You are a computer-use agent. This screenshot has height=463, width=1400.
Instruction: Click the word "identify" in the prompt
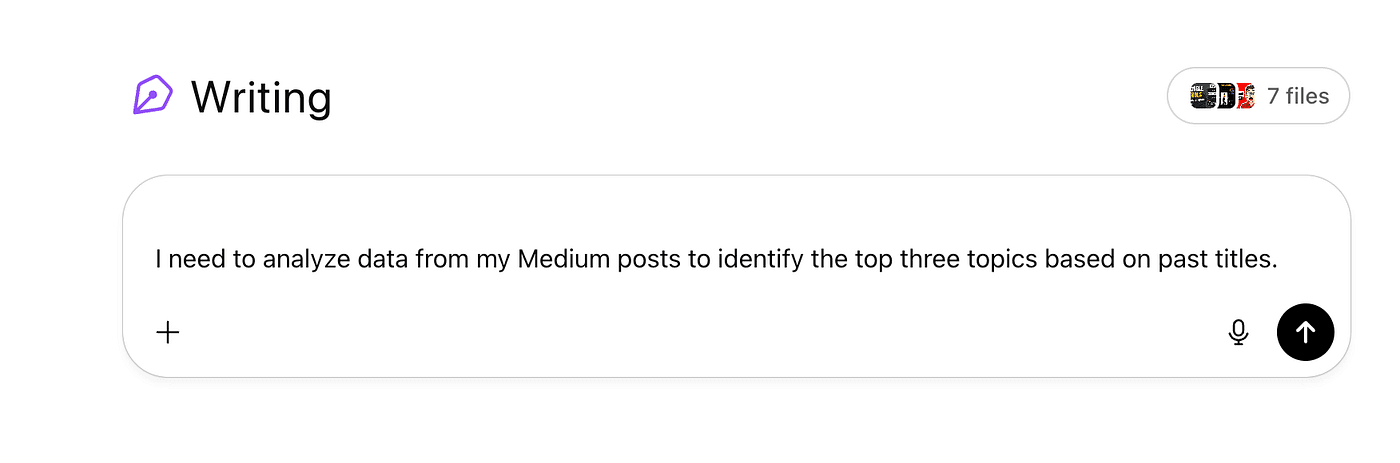pyautogui.click(x=755, y=260)
